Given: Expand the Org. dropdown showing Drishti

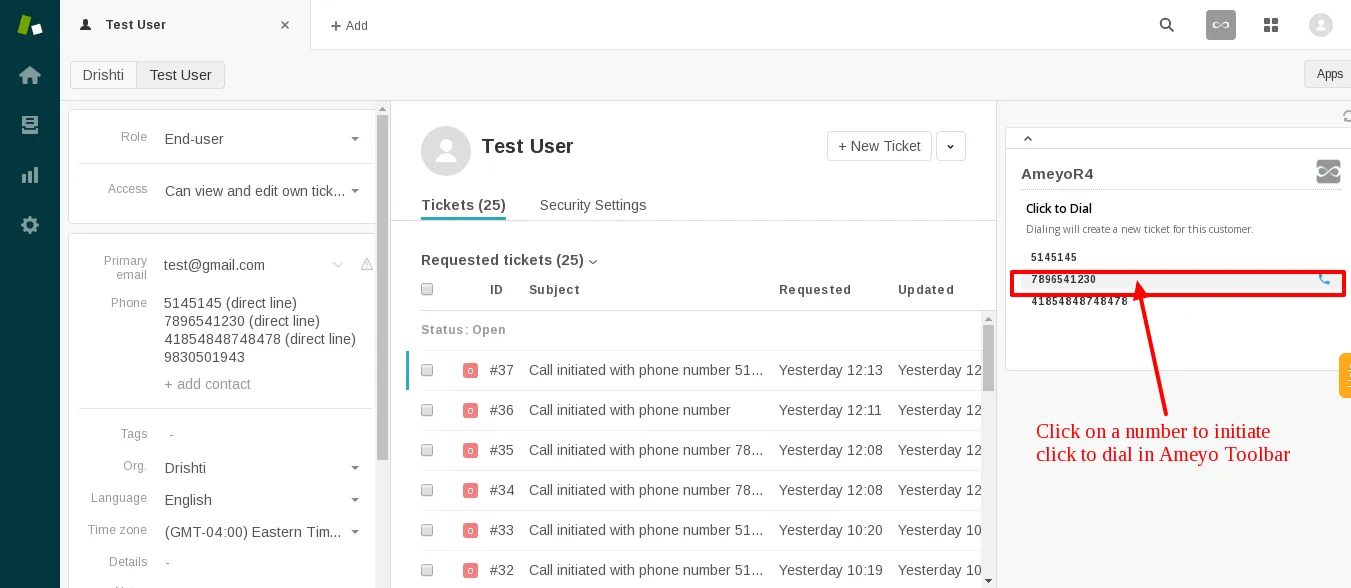Looking at the screenshot, I should pos(263,468).
